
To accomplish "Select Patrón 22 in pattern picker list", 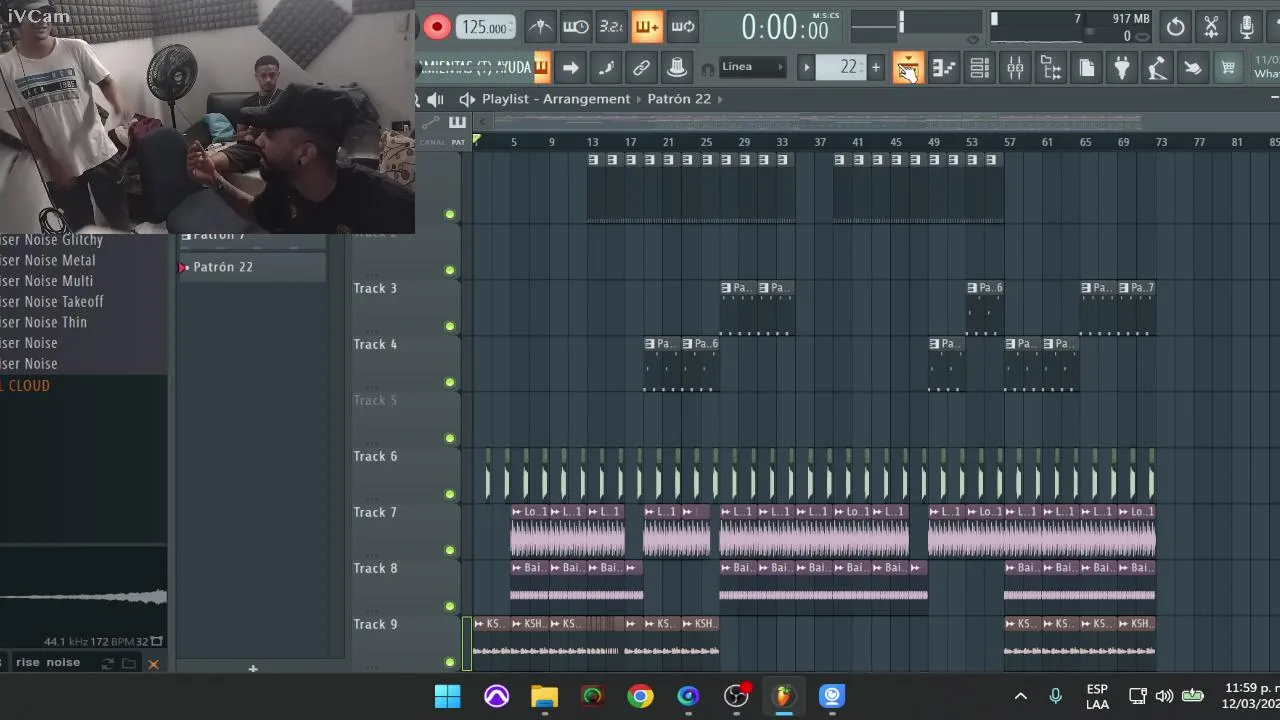I will (x=252, y=267).
